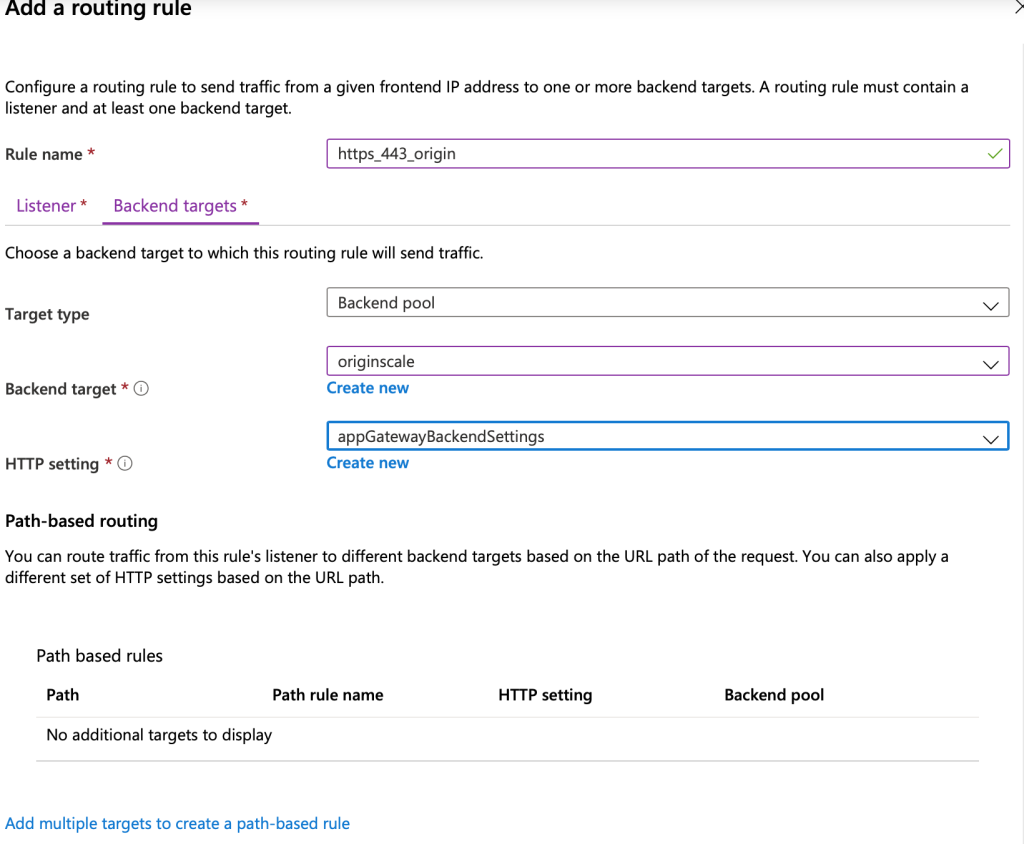Click the info icon beside Backend target
Viewport: 1024px width, 844px height.
click(x=141, y=389)
